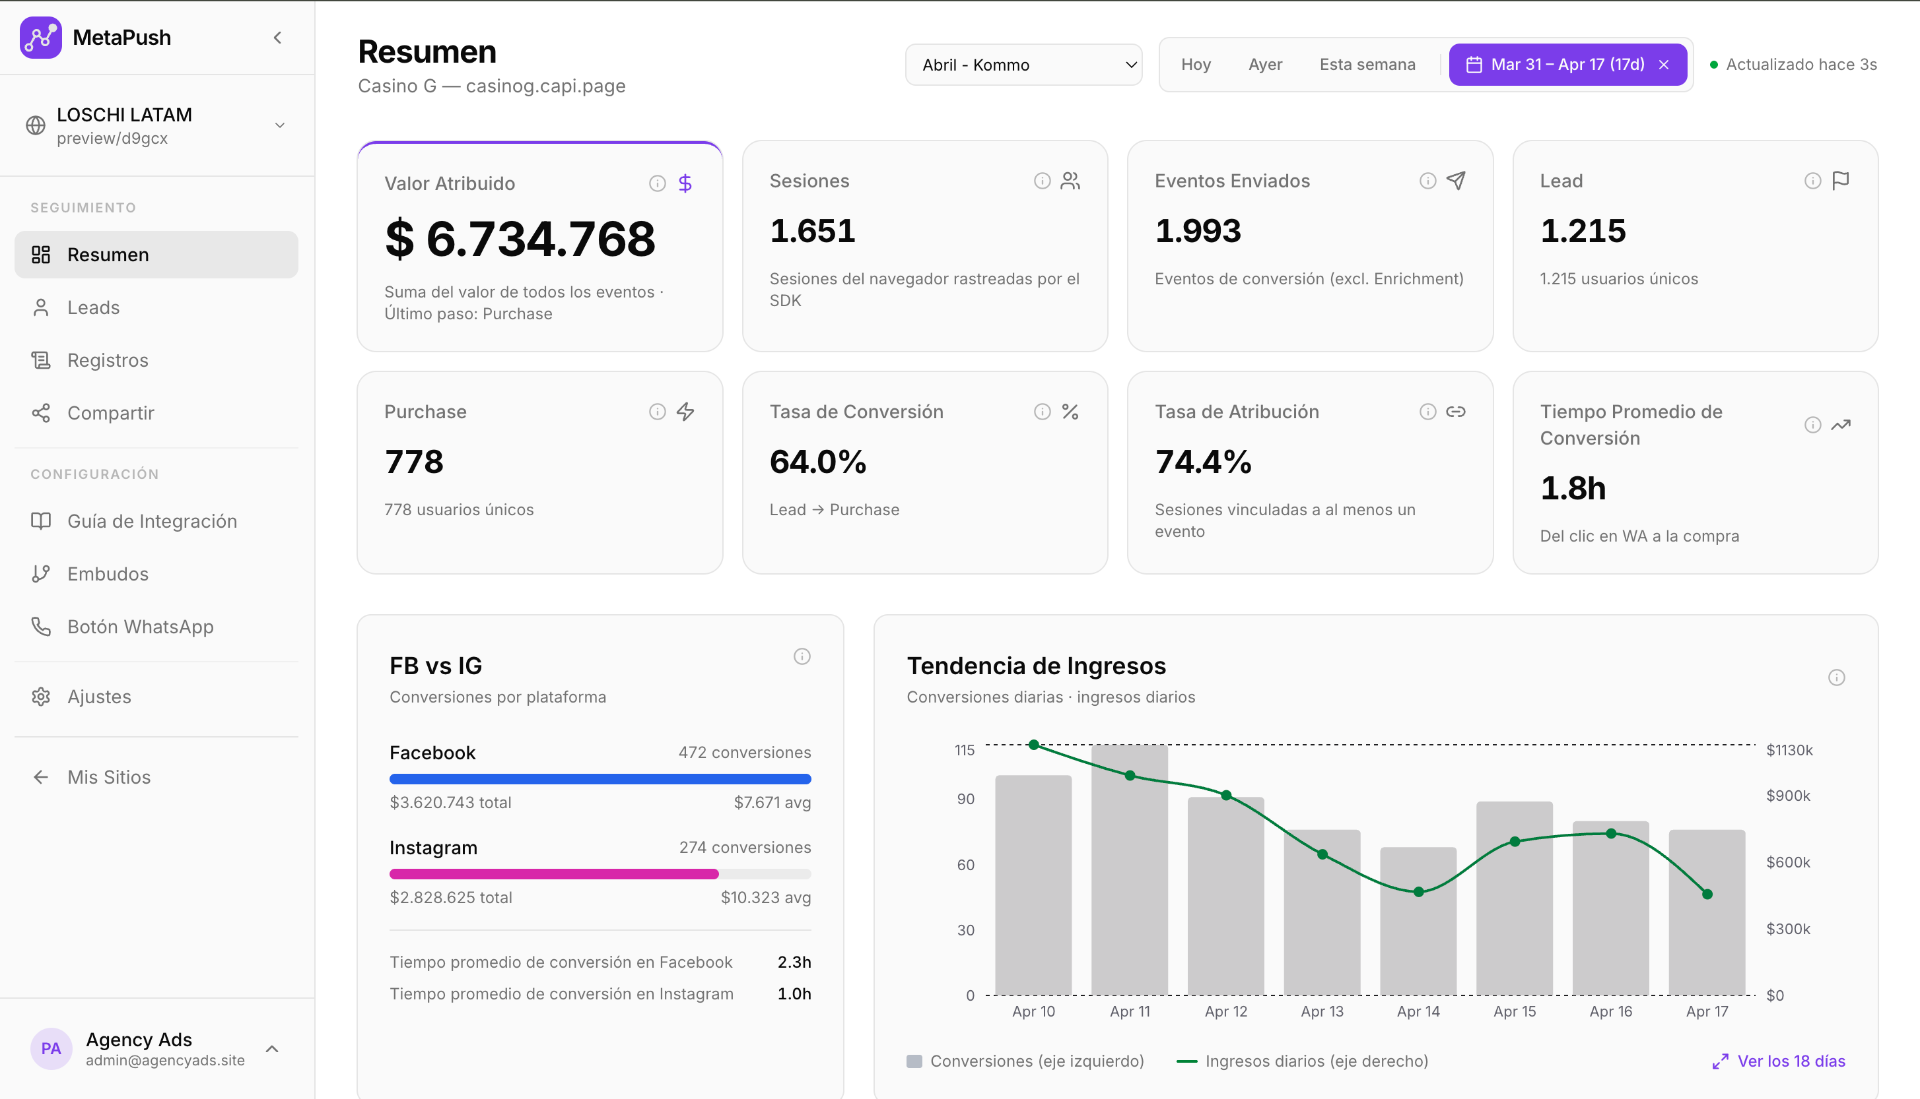Open the Guía de Integración page
The width and height of the screenshot is (1920, 1099).
tap(151, 521)
